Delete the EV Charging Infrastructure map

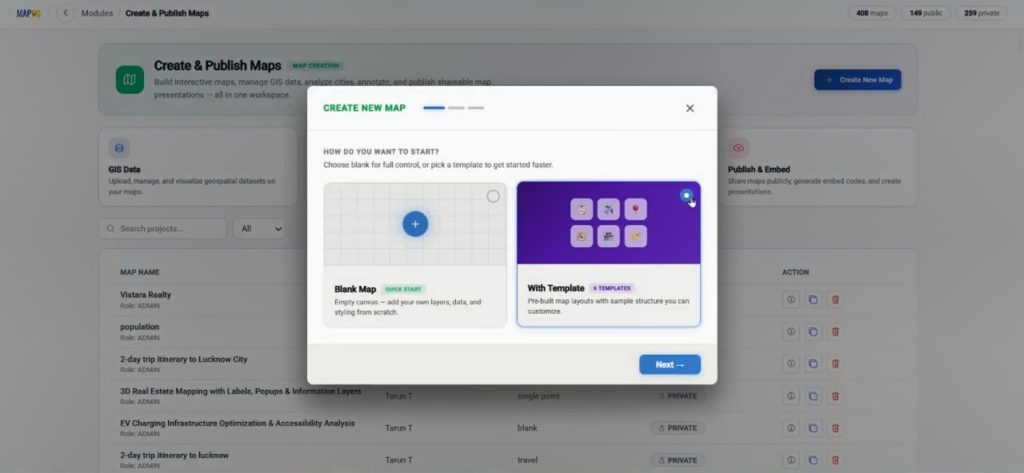tap(835, 428)
